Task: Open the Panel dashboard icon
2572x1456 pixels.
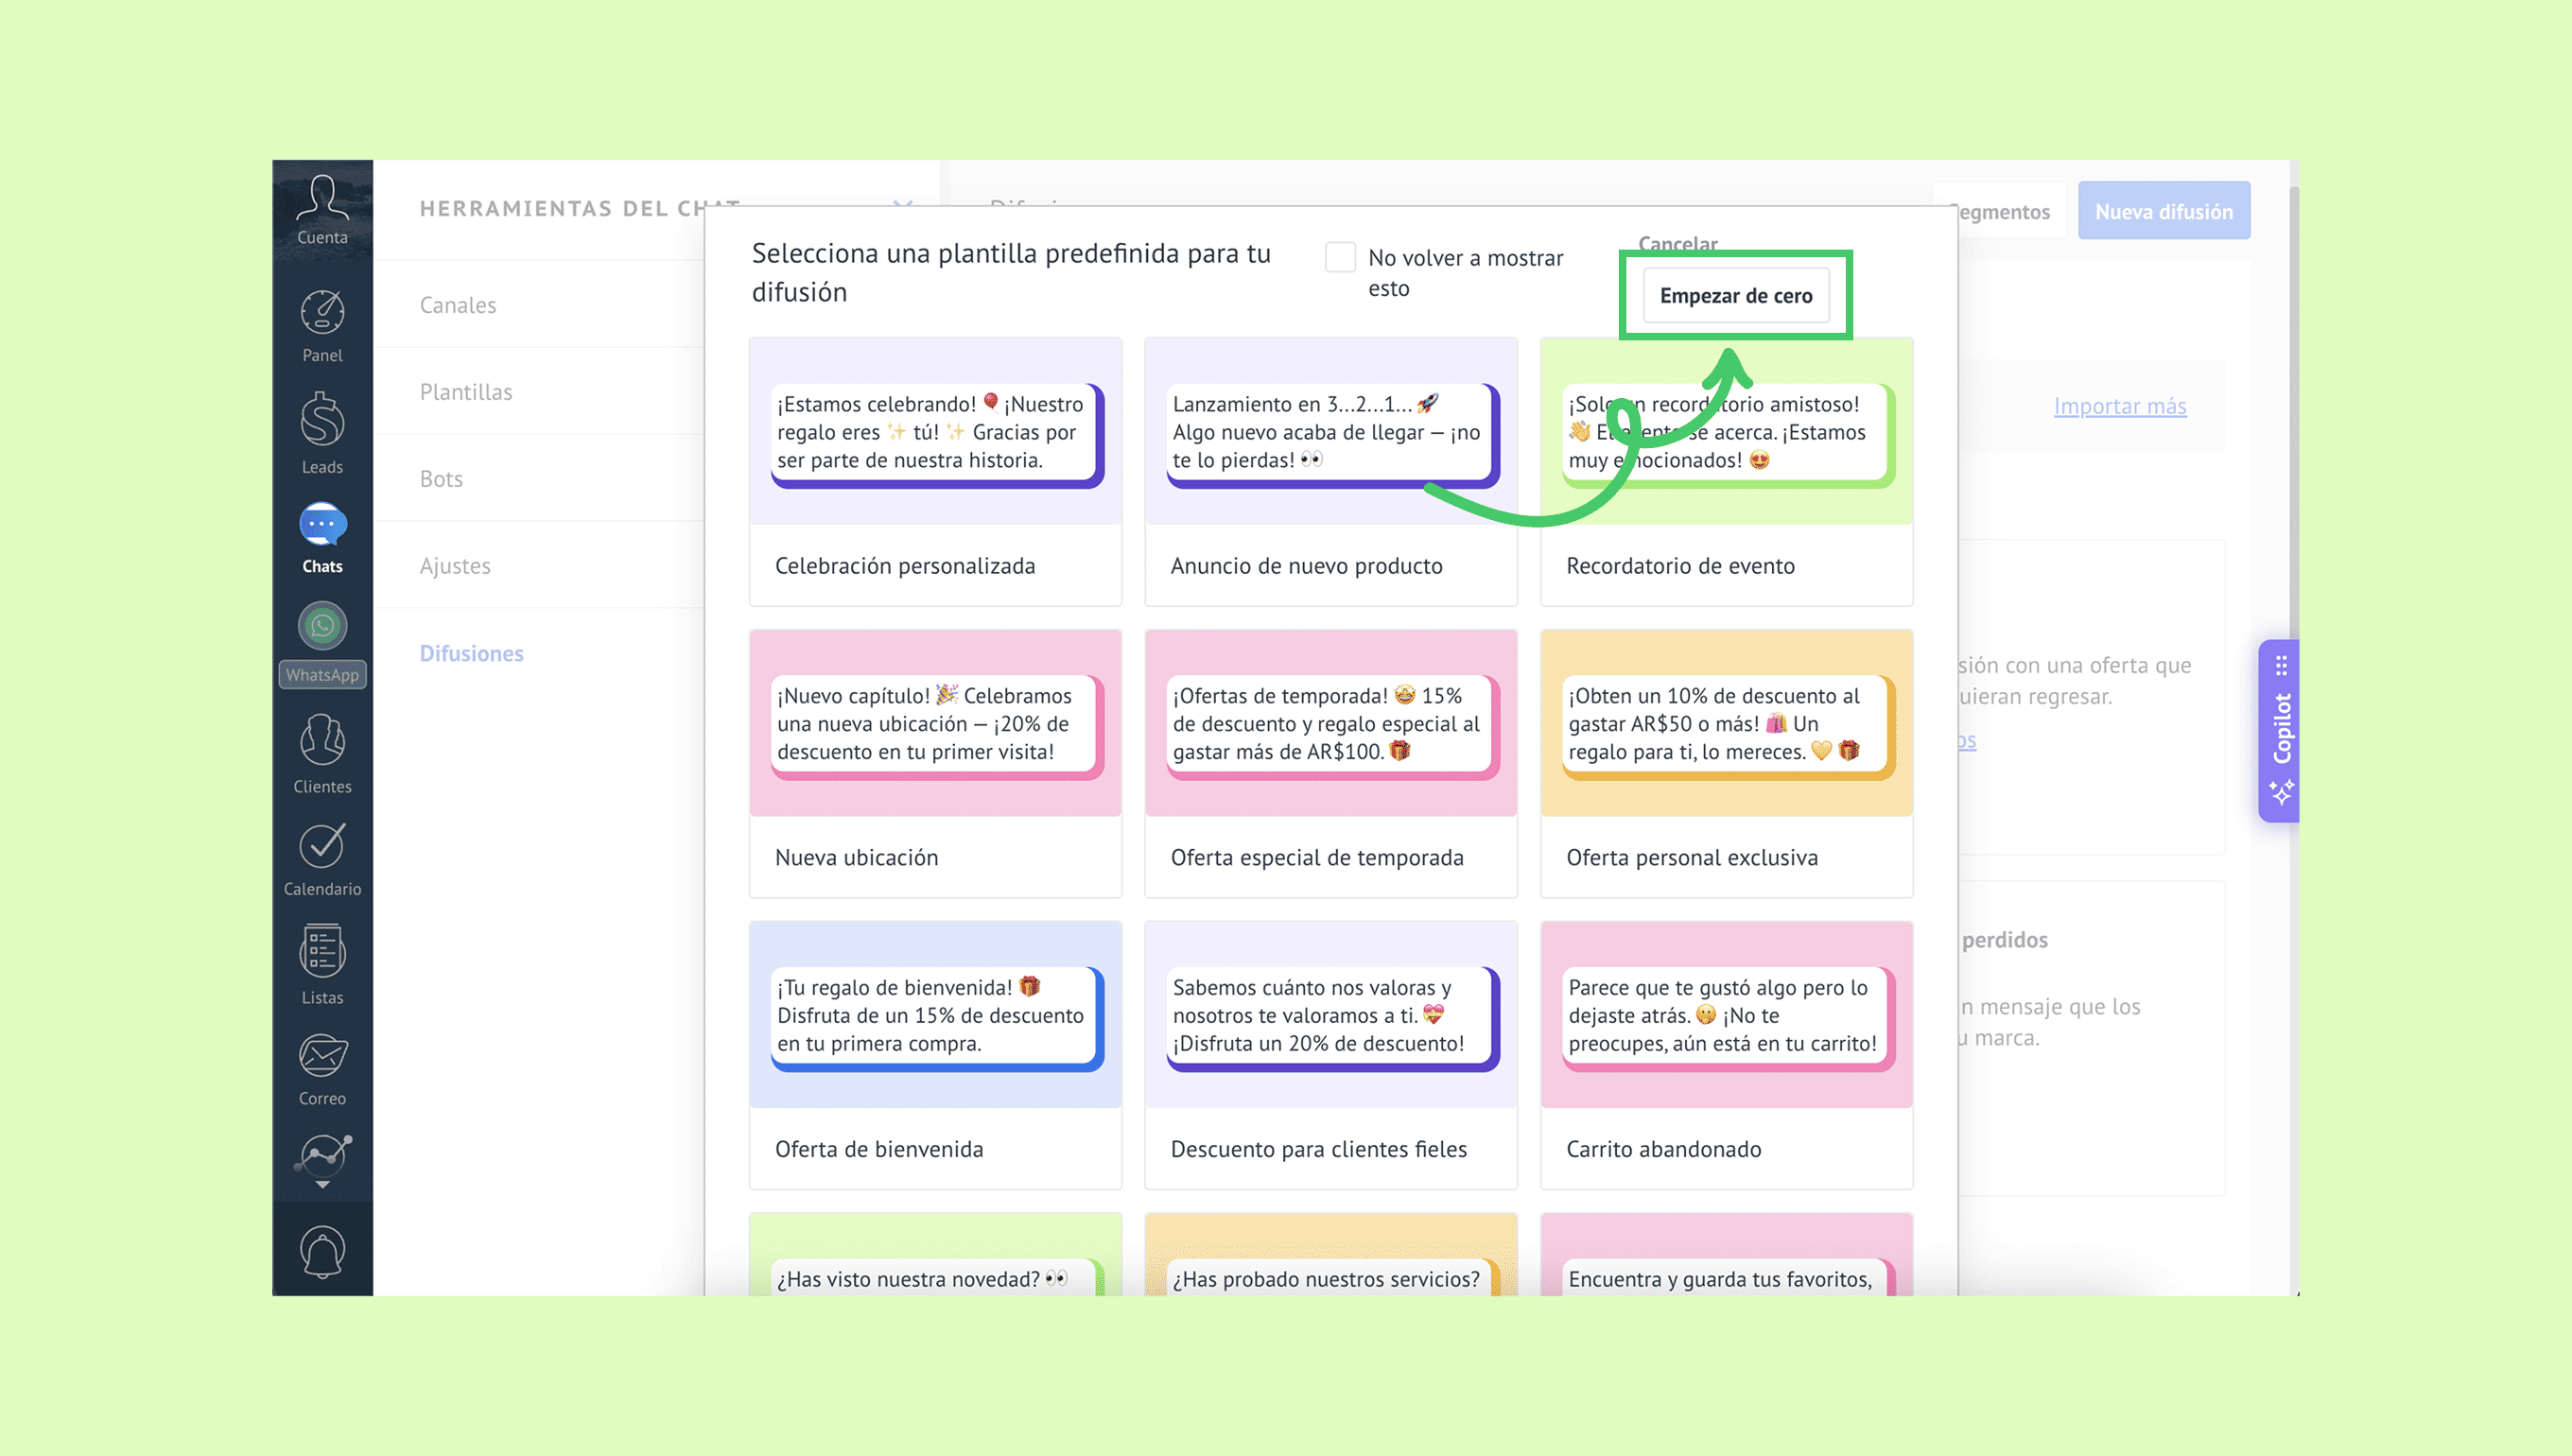Action: (x=322, y=314)
